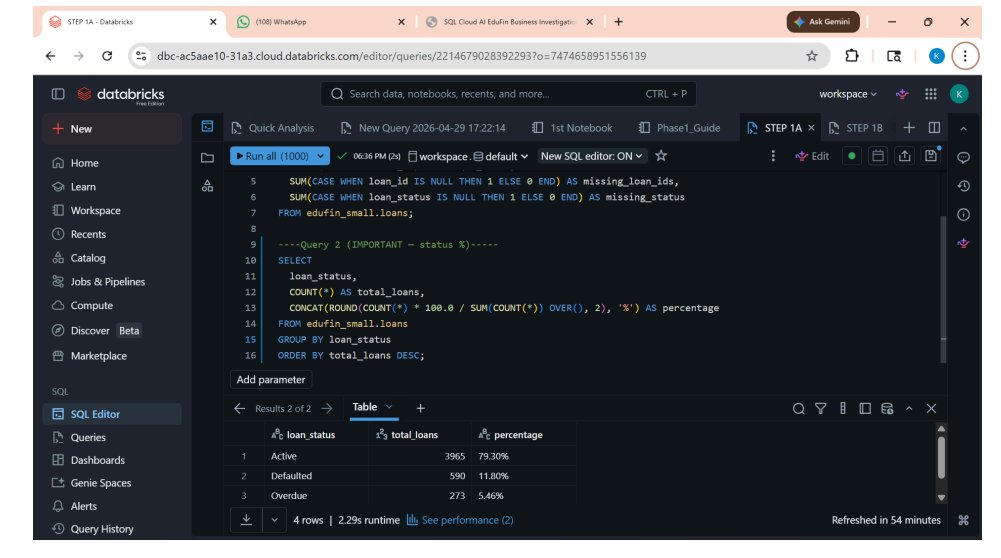1001x558 pixels.
Task: Toggle the green connection status indicator
Action: click(852, 156)
